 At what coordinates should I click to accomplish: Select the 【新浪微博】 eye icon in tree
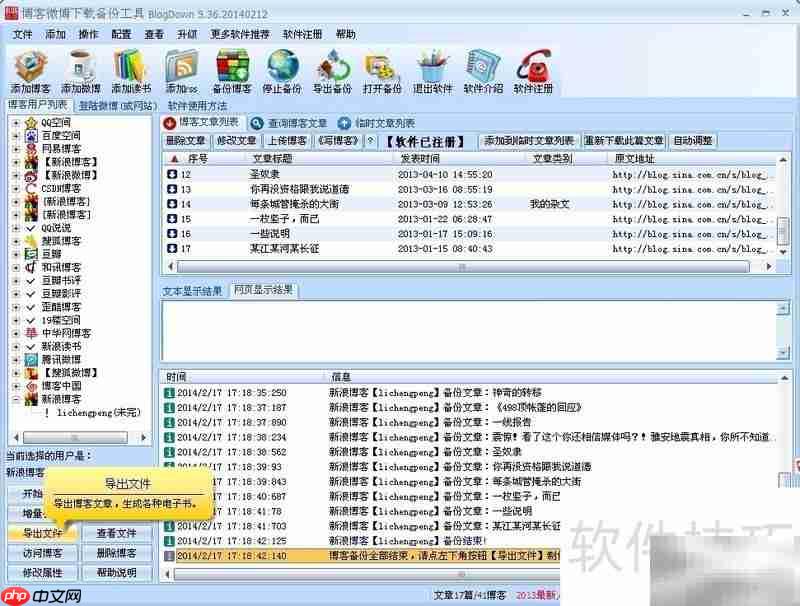[31, 175]
